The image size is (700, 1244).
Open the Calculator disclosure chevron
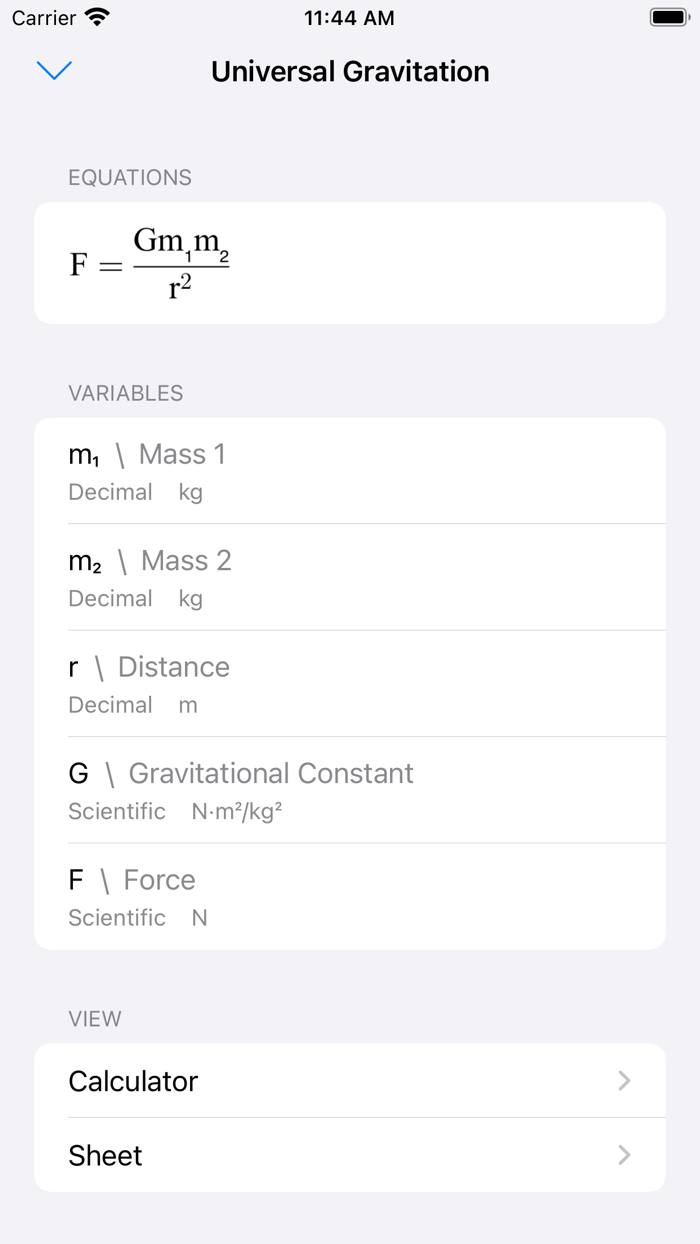pos(624,1081)
